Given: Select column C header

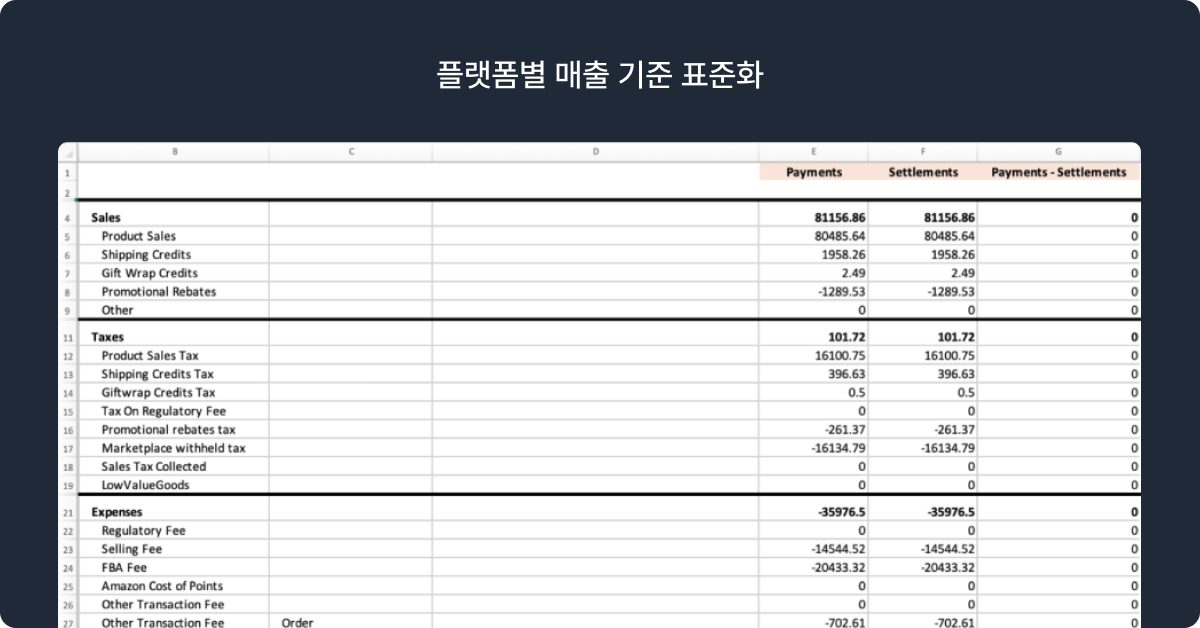Looking at the screenshot, I should click(x=351, y=152).
